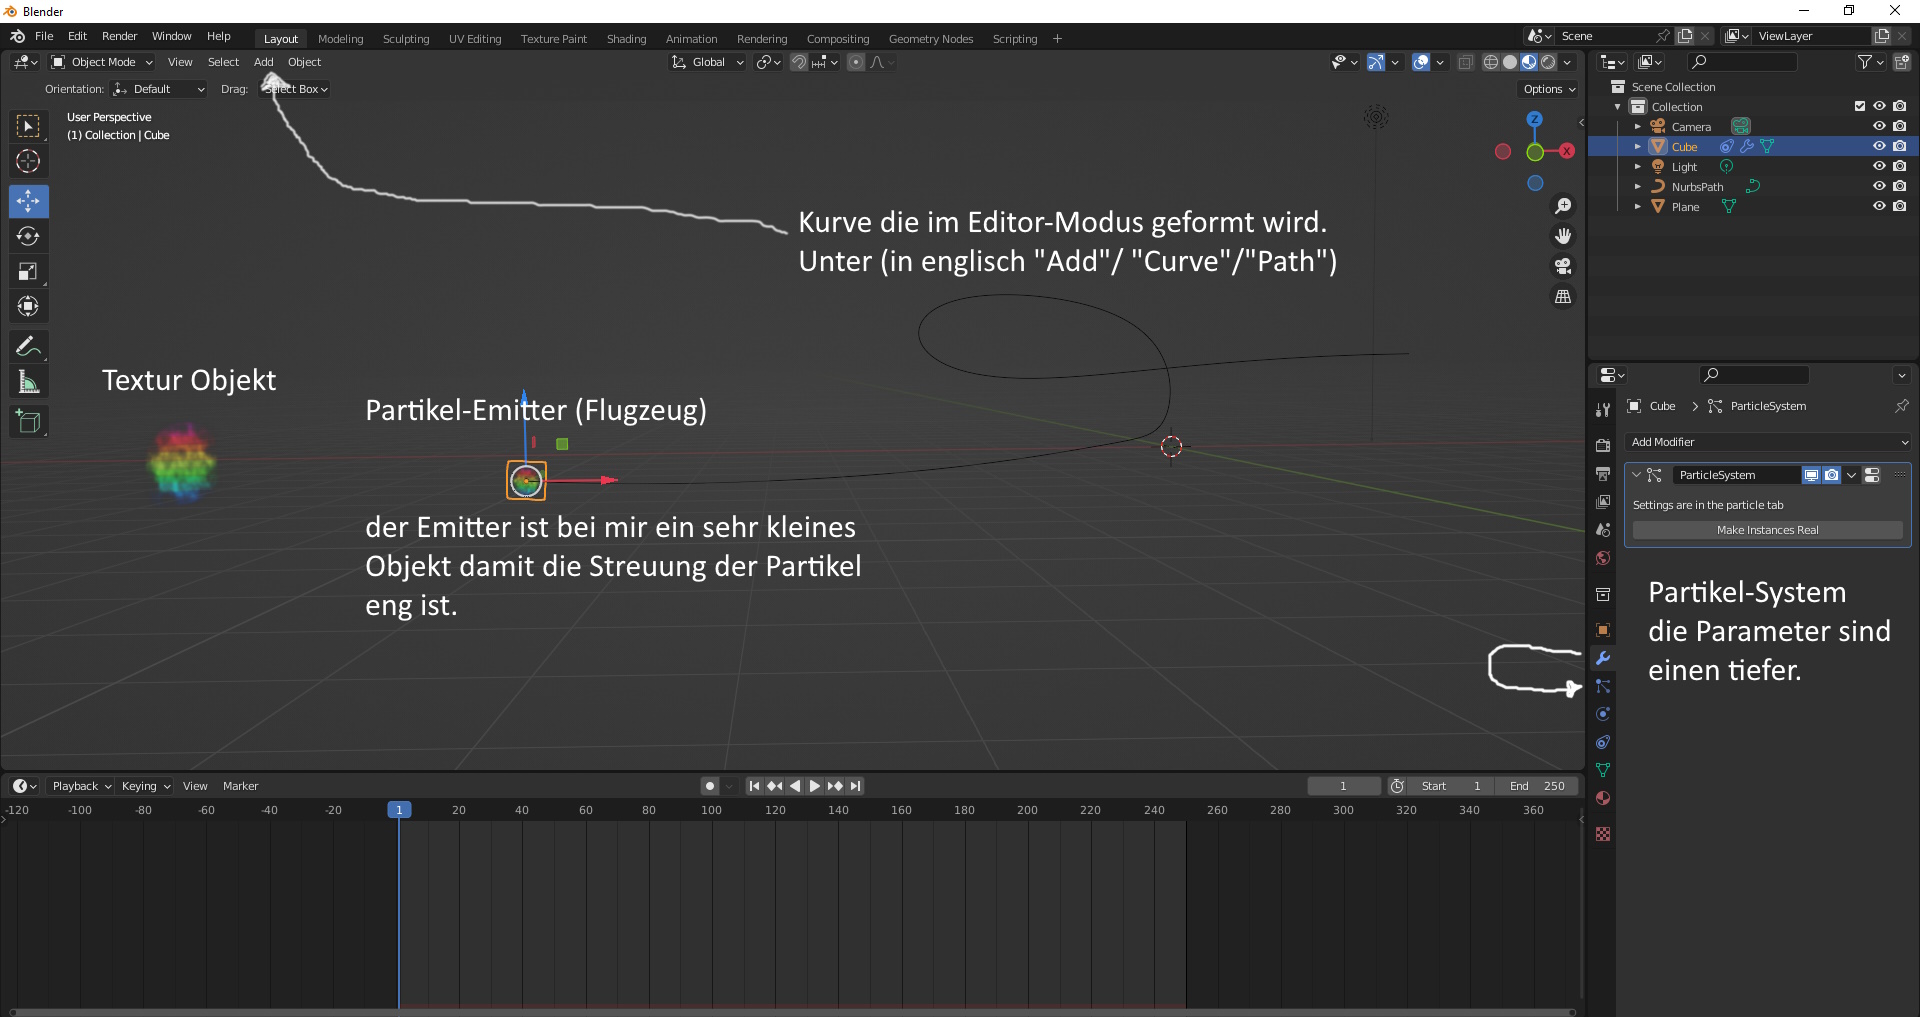This screenshot has width=1920, height=1017.
Task: Open the Render menu
Action: point(119,36)
